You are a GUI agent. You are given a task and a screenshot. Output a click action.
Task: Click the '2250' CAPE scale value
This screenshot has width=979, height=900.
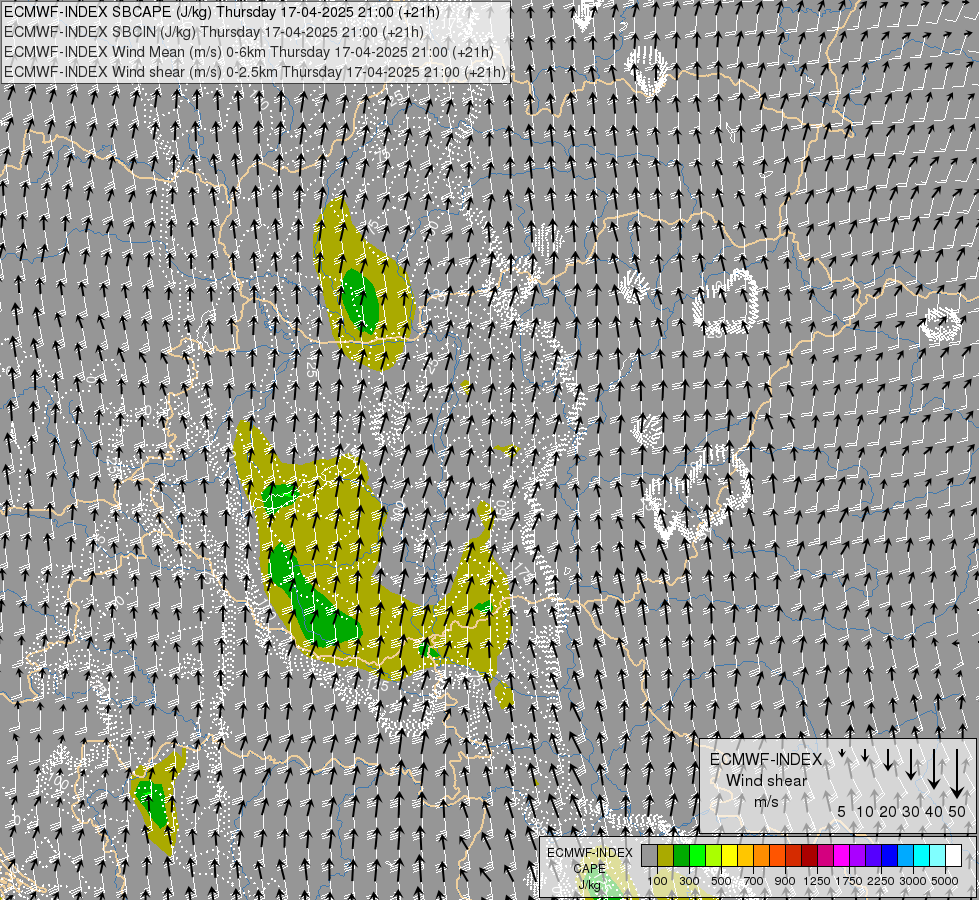pyautogui.click(x=881, y=881)
